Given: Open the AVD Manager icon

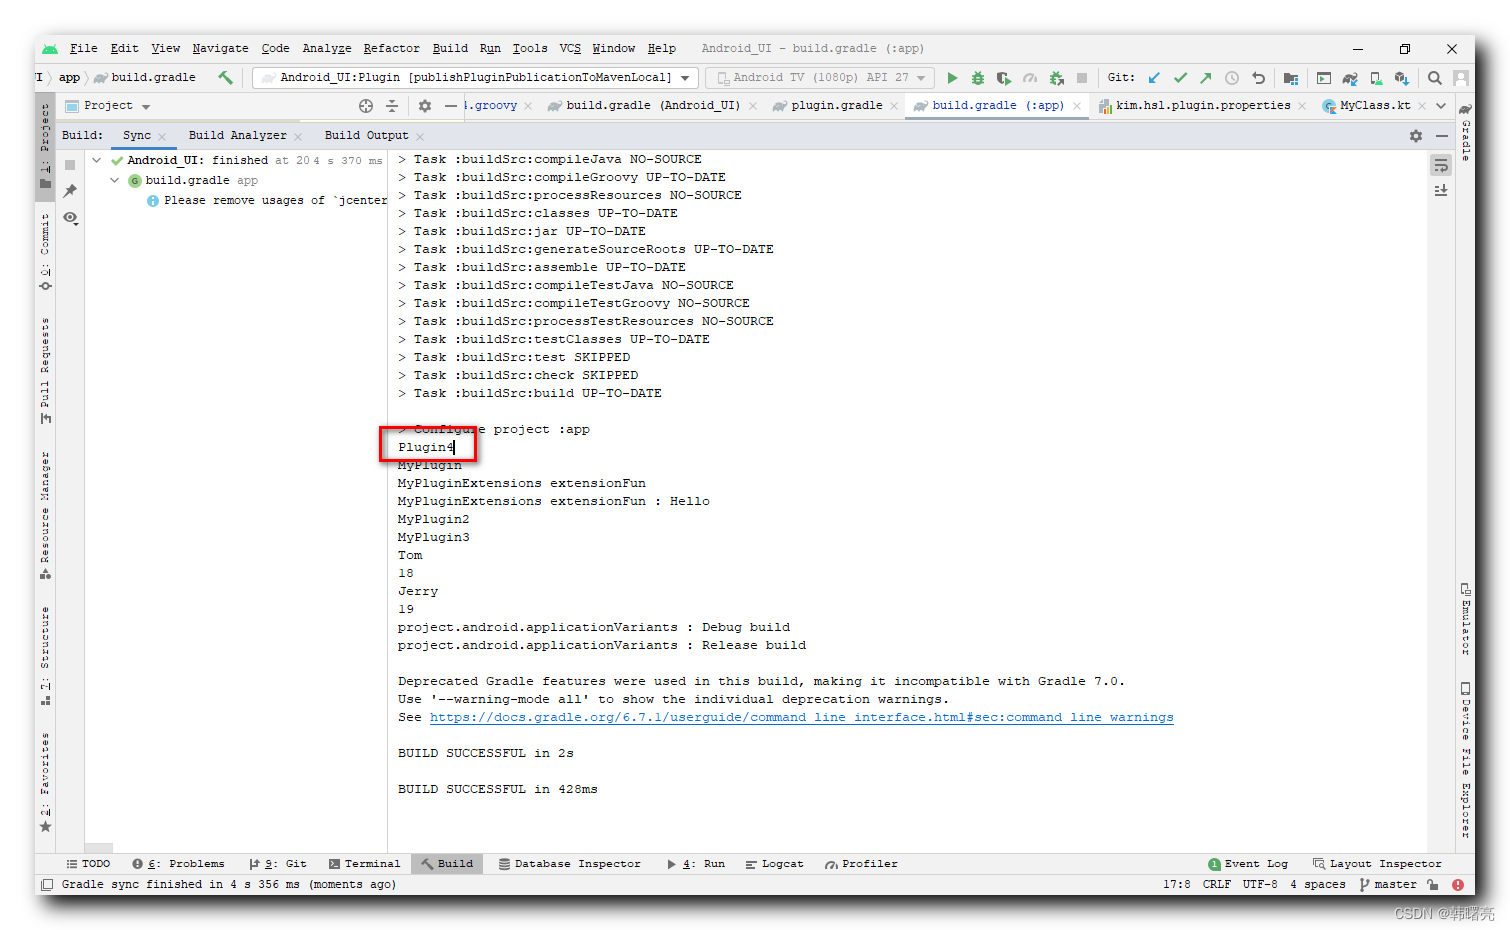Looking at the screenshot, I should pyautogui.click(x=1376, y=77).
